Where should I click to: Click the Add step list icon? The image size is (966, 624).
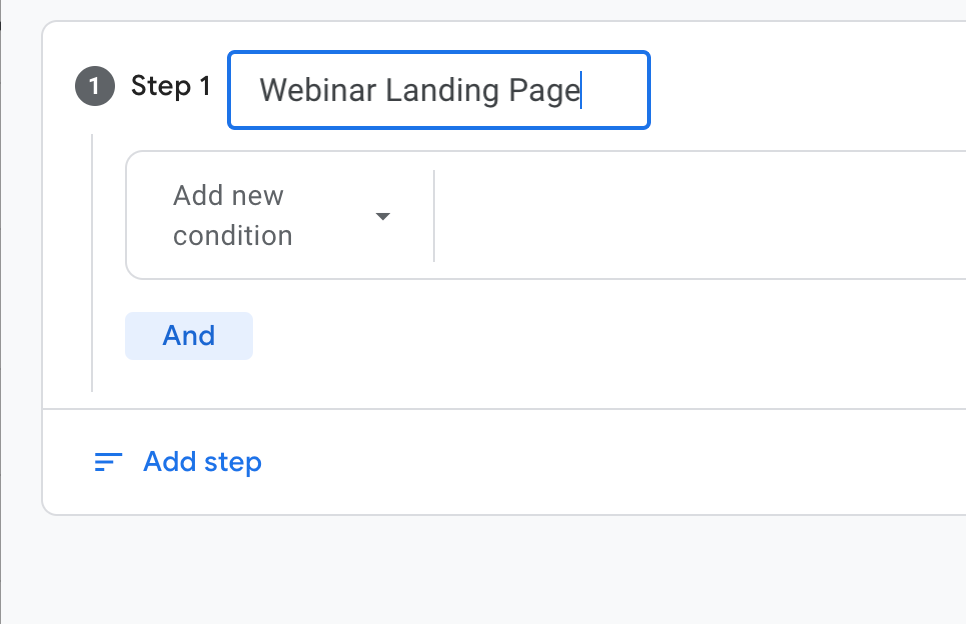(108, 462)
